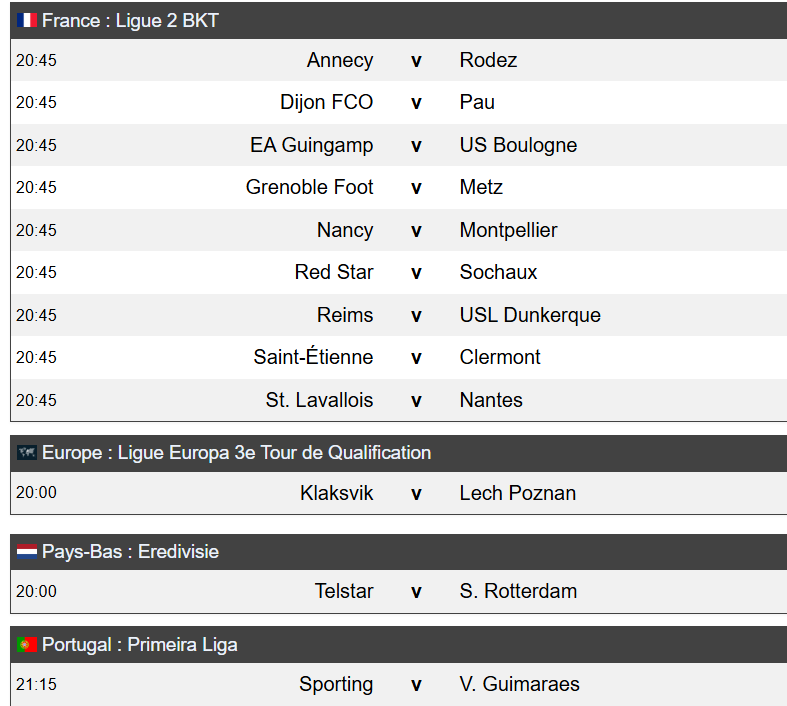This screenshot has width=787, height=706.
Task: Select the Rodez team name
Action: click(x=488, y=60)
